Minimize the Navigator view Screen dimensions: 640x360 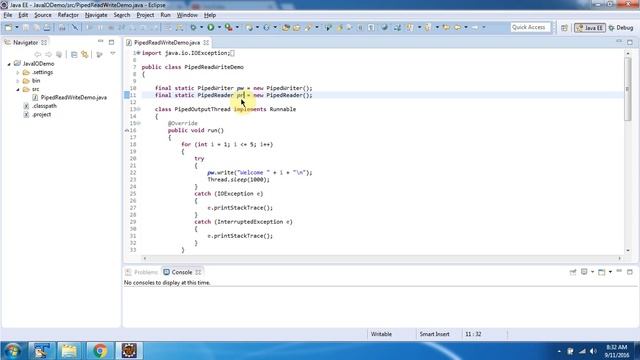pyautogui.click(x=100, y=42)
